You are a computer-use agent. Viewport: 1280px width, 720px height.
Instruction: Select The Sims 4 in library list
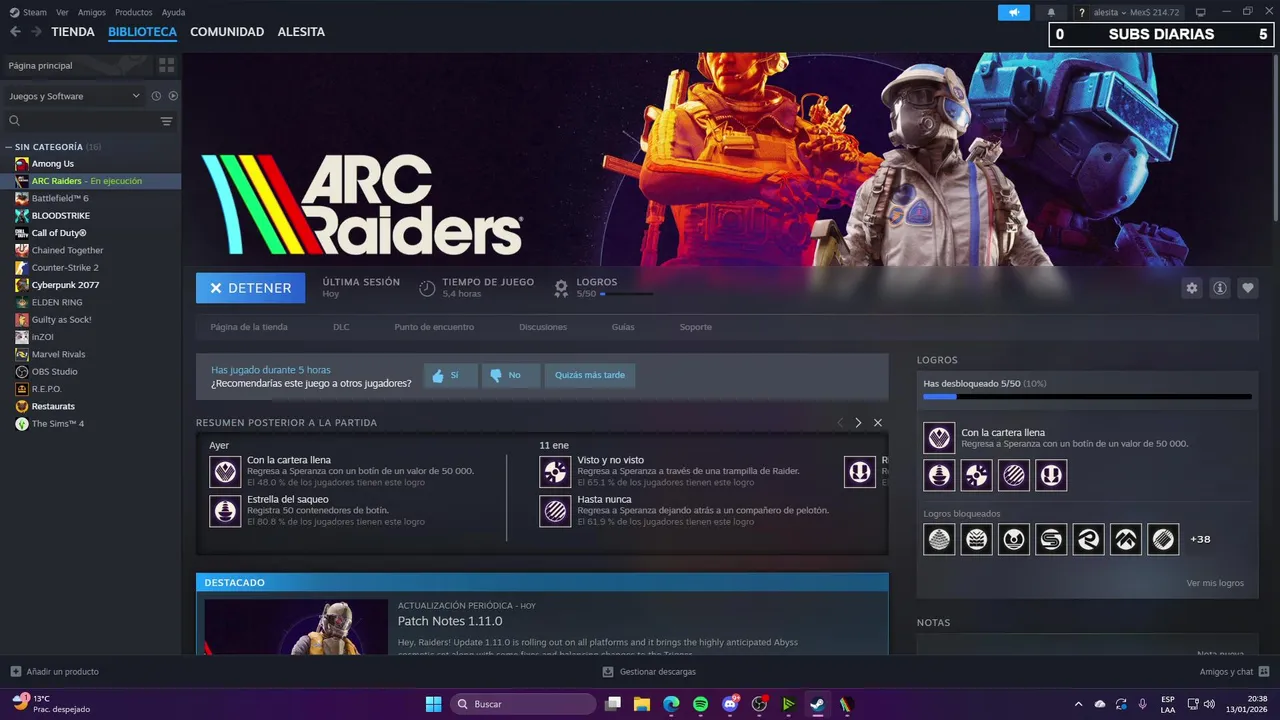coord(90,424)
